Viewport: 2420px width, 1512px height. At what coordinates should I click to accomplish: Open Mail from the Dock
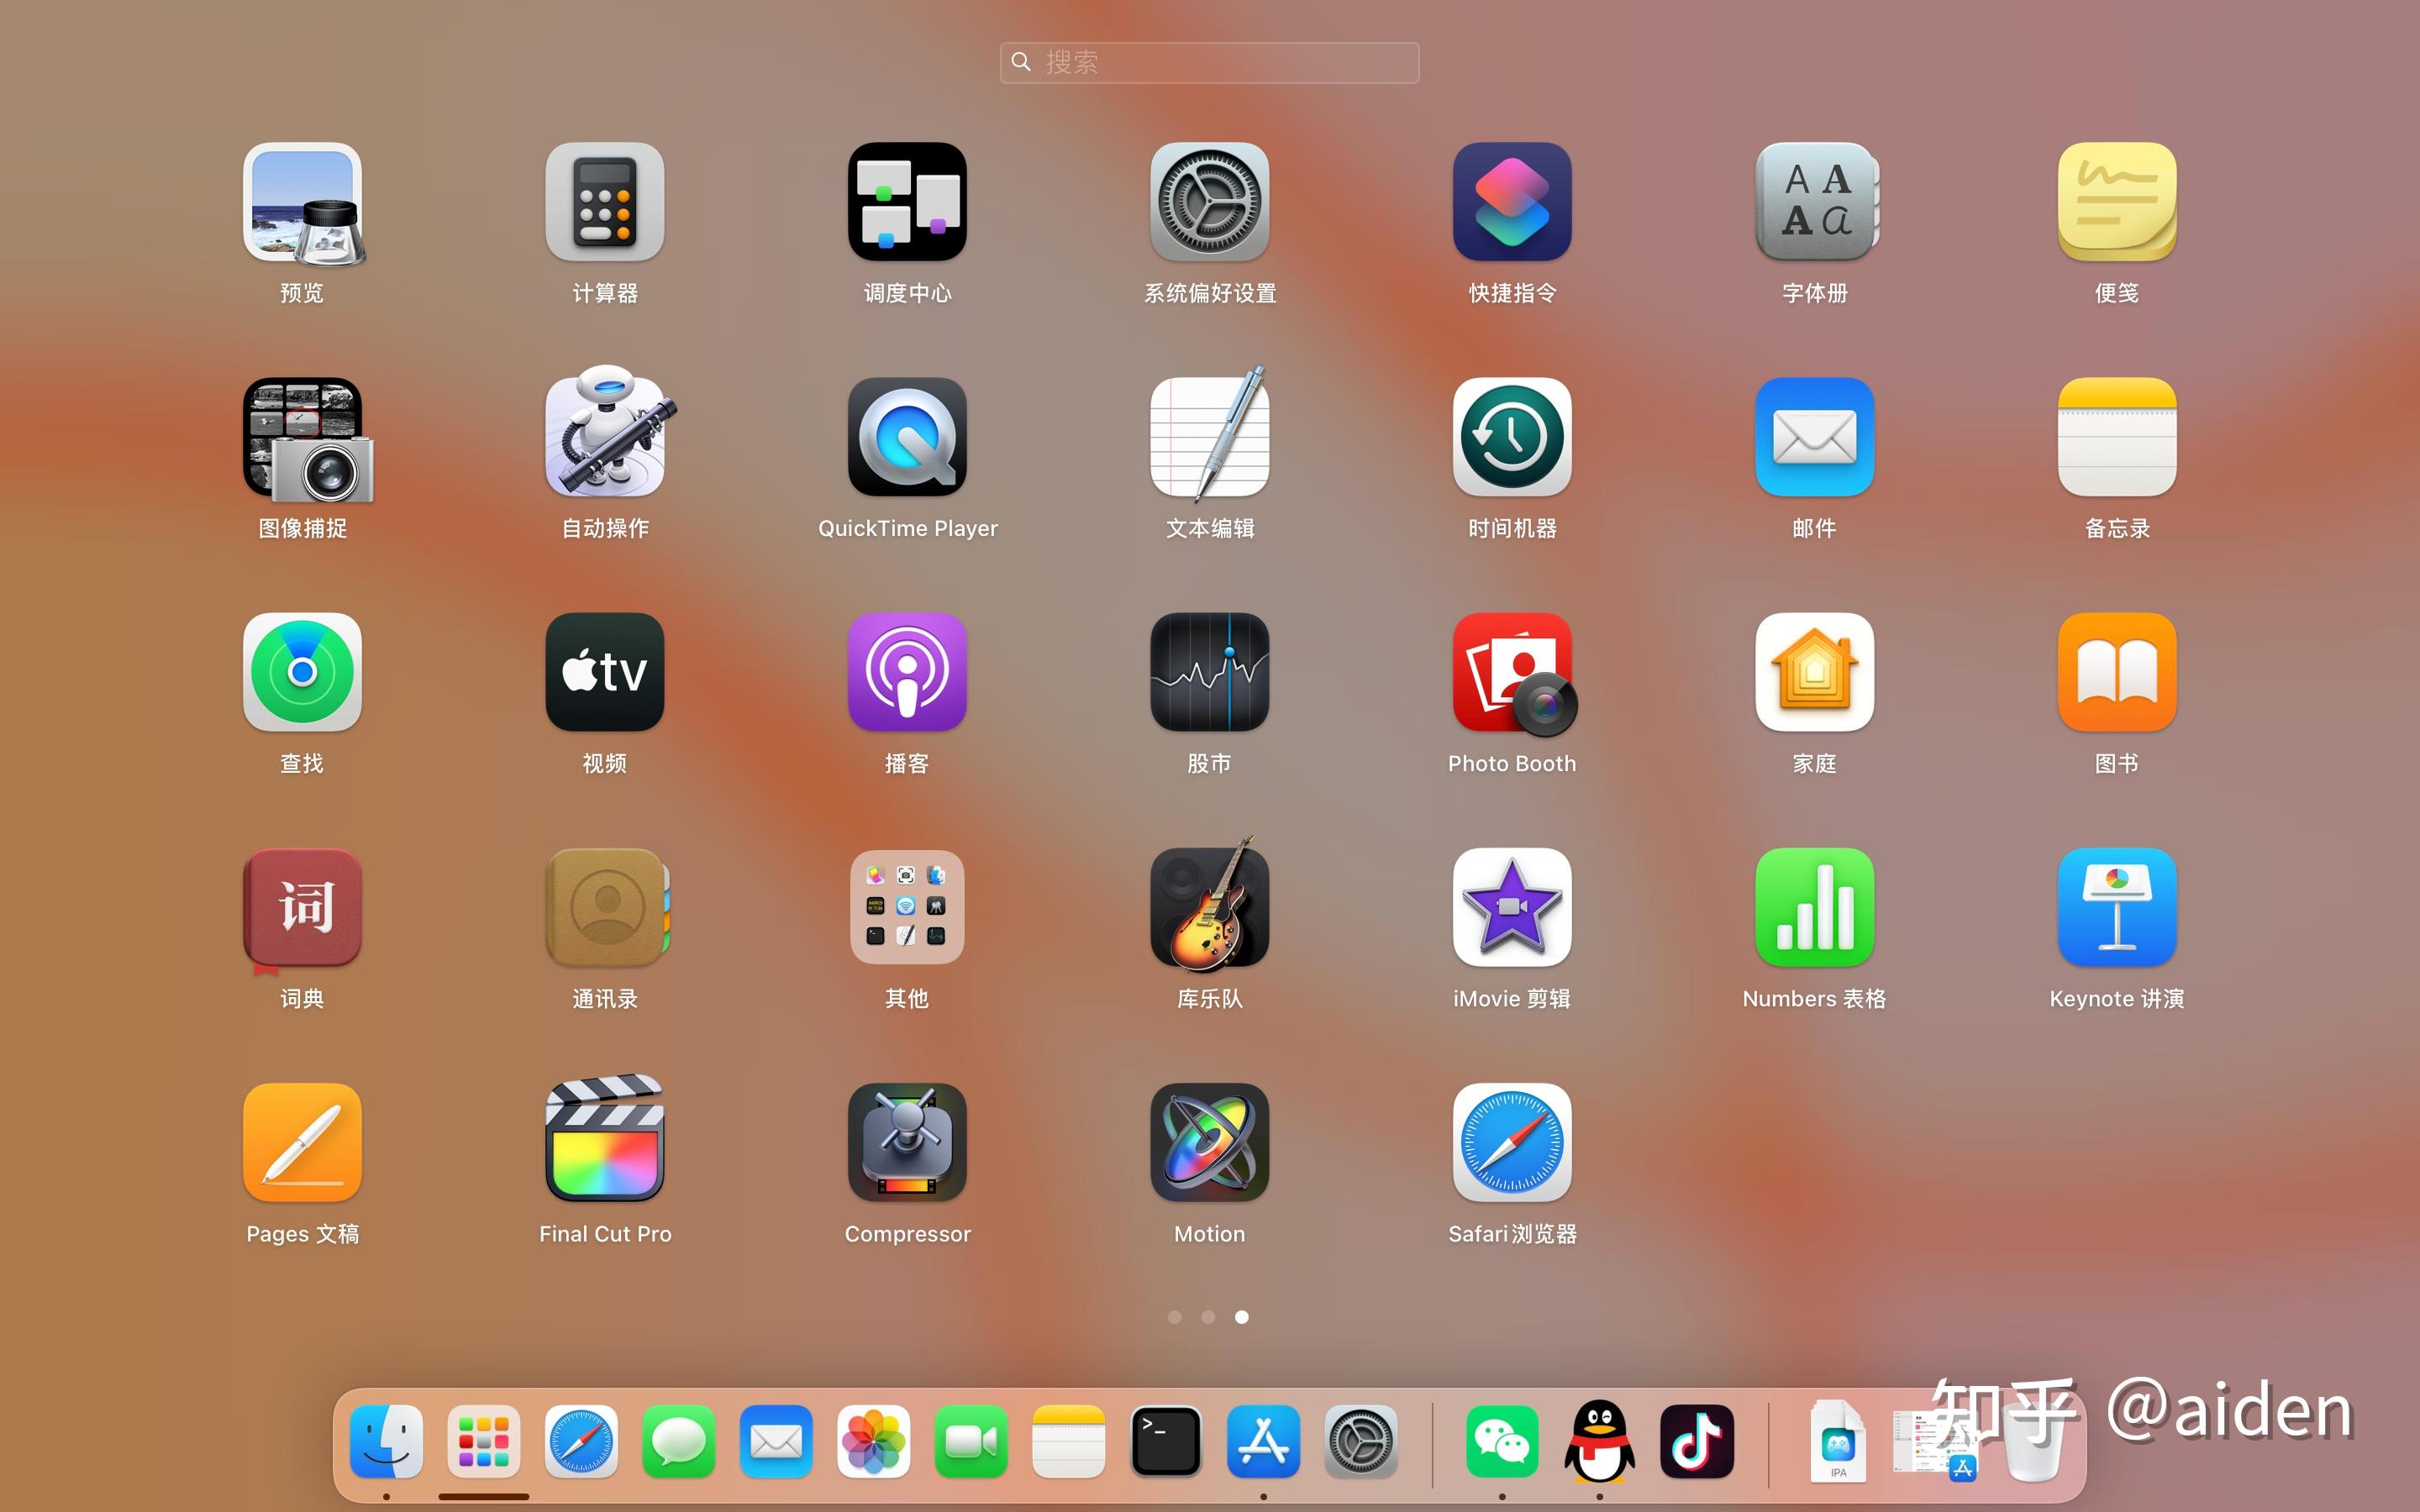[776, 1441]
